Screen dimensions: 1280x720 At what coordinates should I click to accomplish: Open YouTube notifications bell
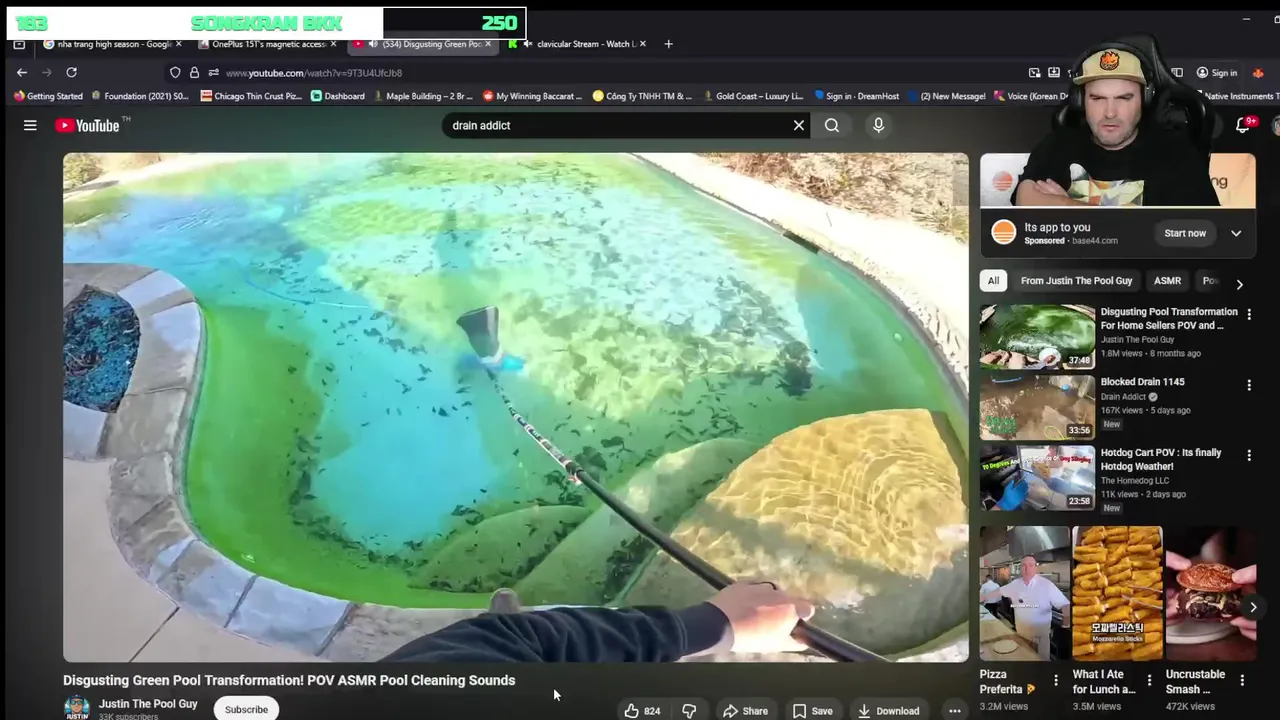pos(1243,125)
